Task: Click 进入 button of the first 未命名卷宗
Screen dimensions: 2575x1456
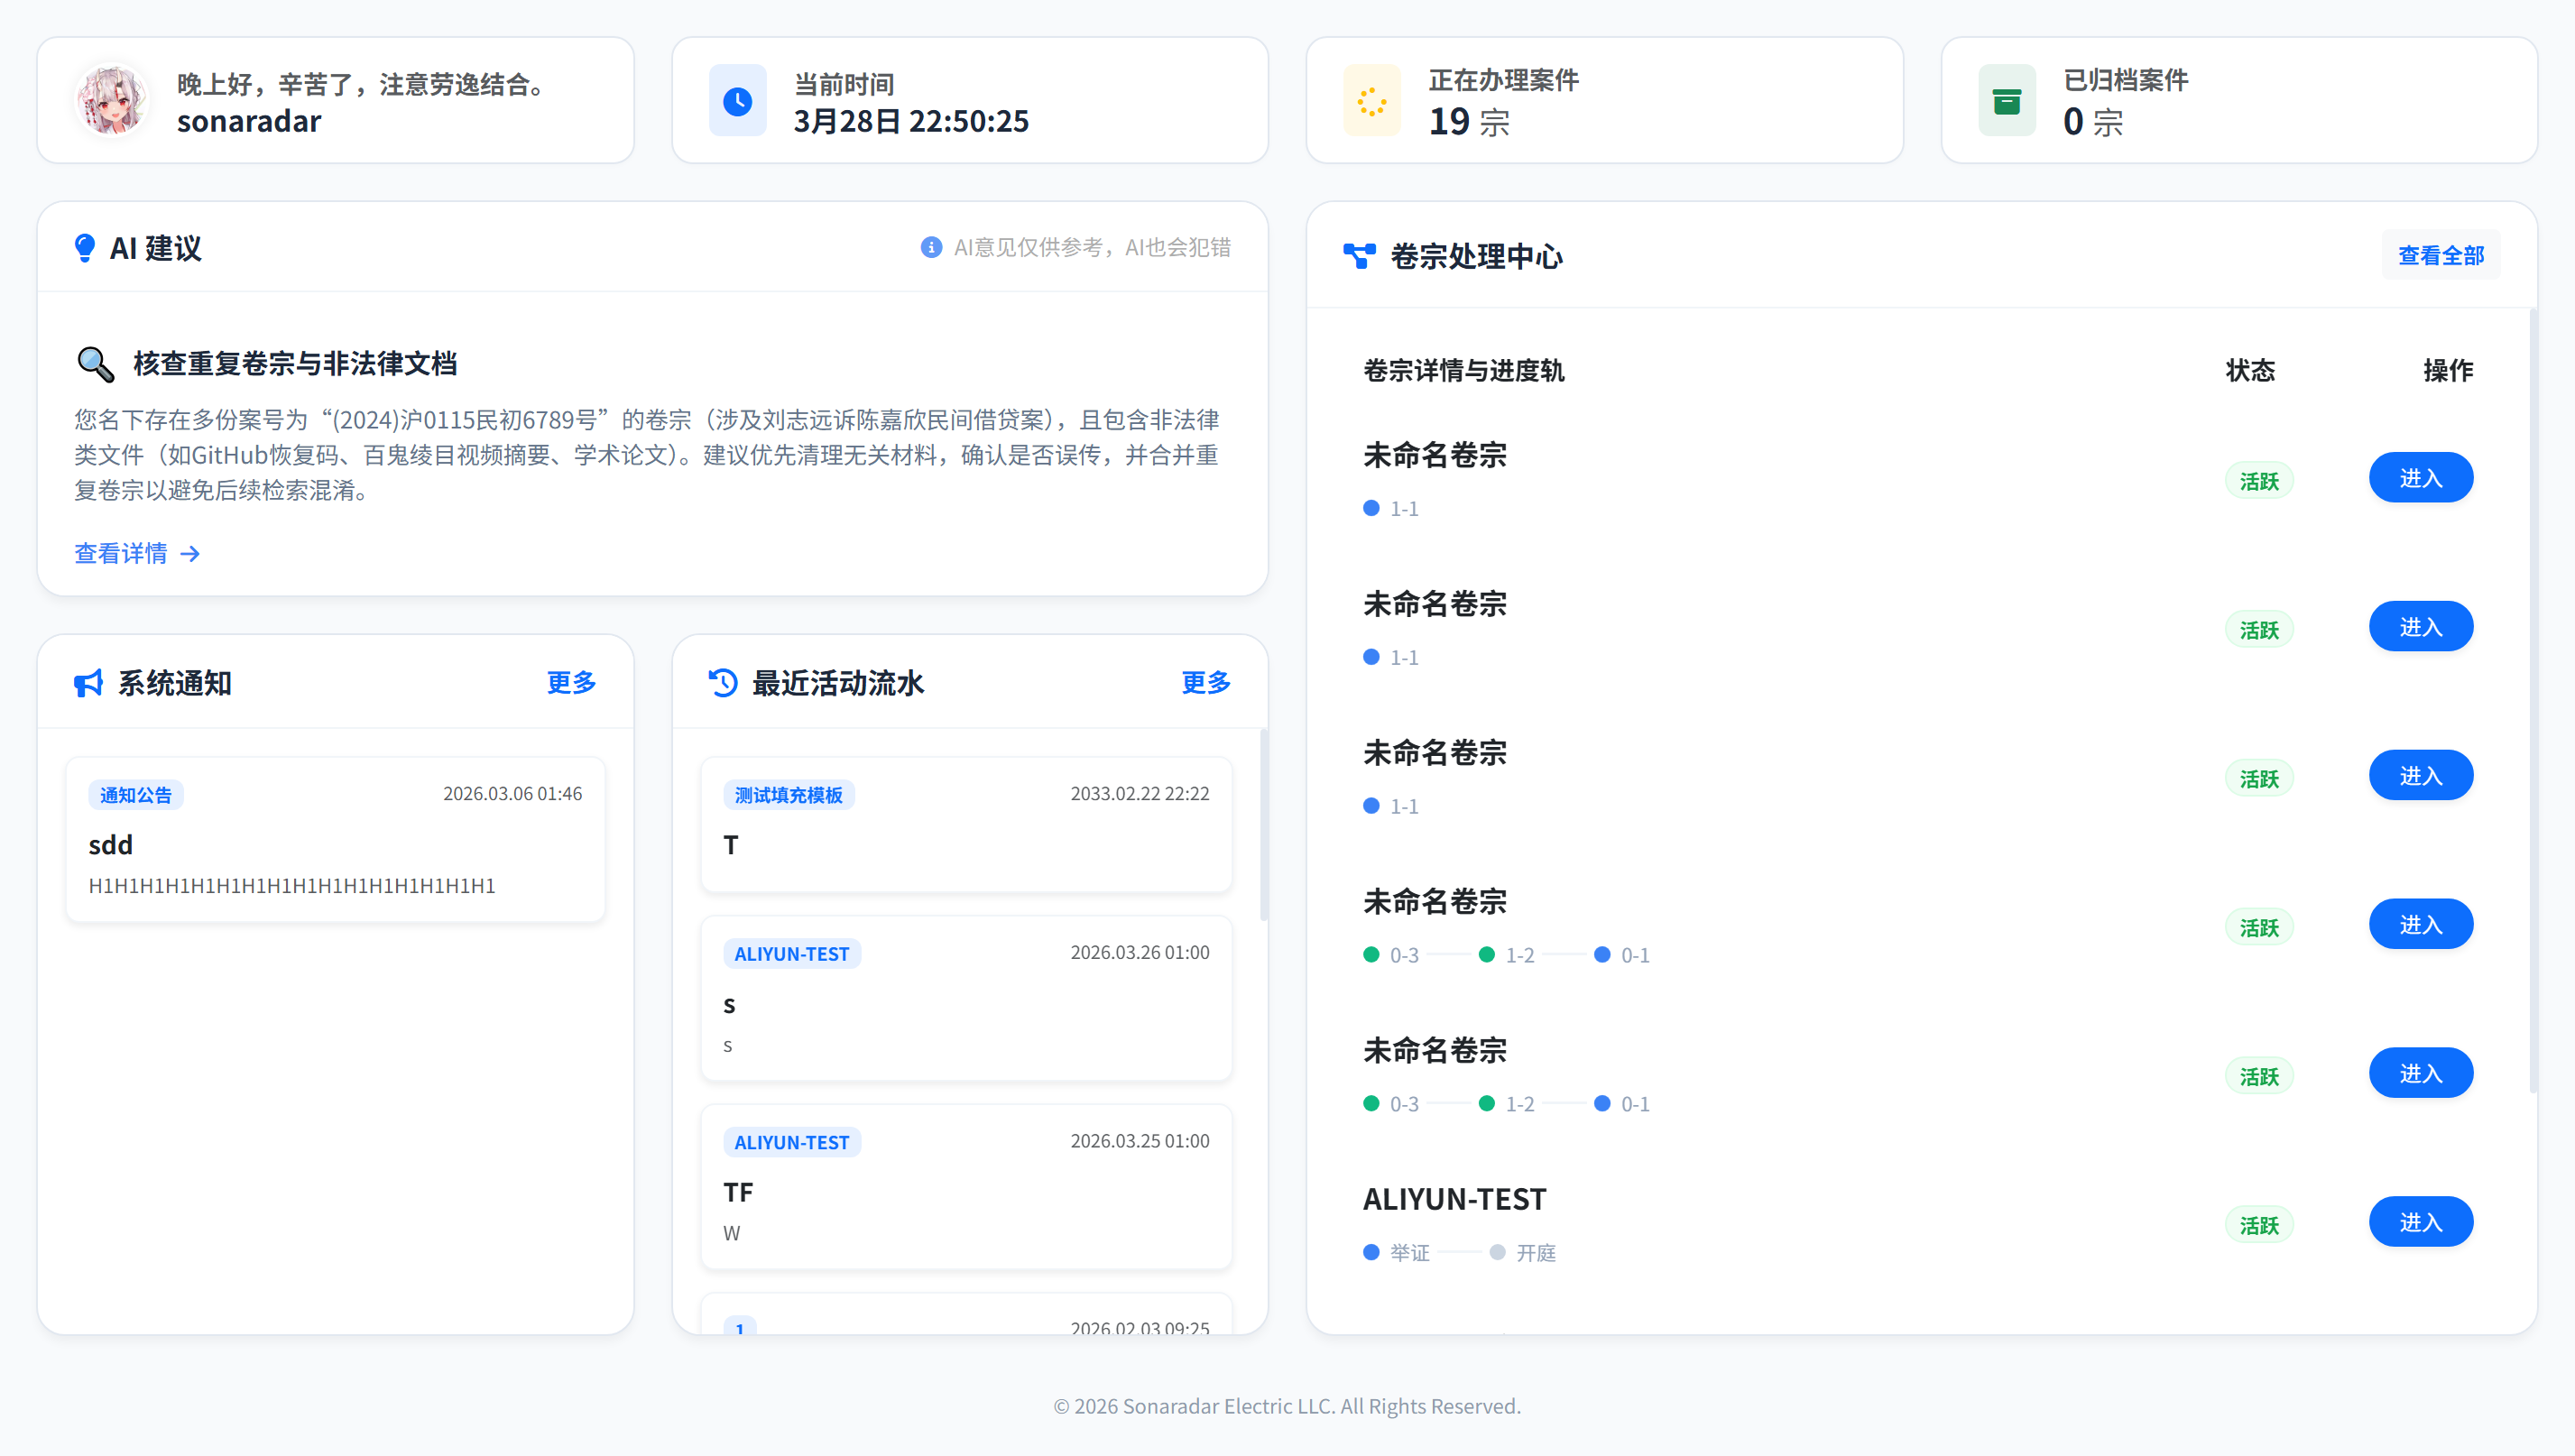Action: click(2421, 477)
